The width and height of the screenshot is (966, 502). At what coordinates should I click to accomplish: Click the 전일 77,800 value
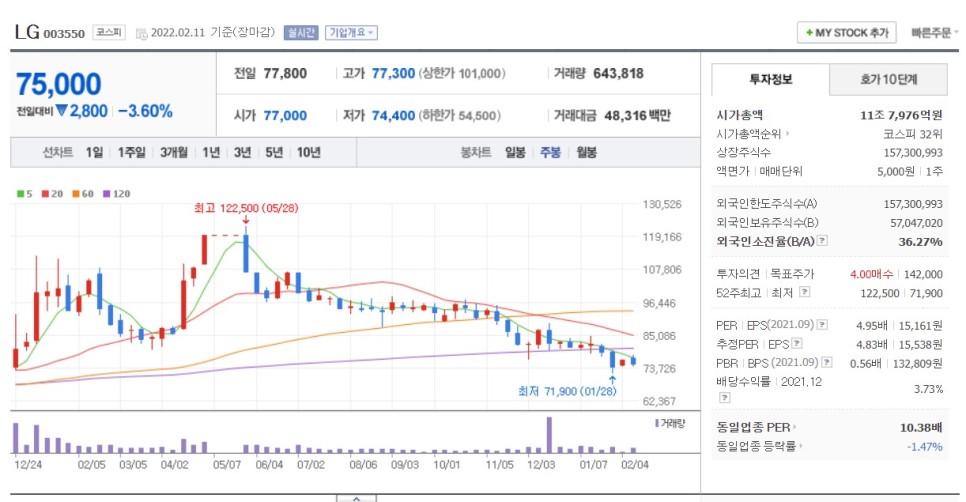click(285, 73)
